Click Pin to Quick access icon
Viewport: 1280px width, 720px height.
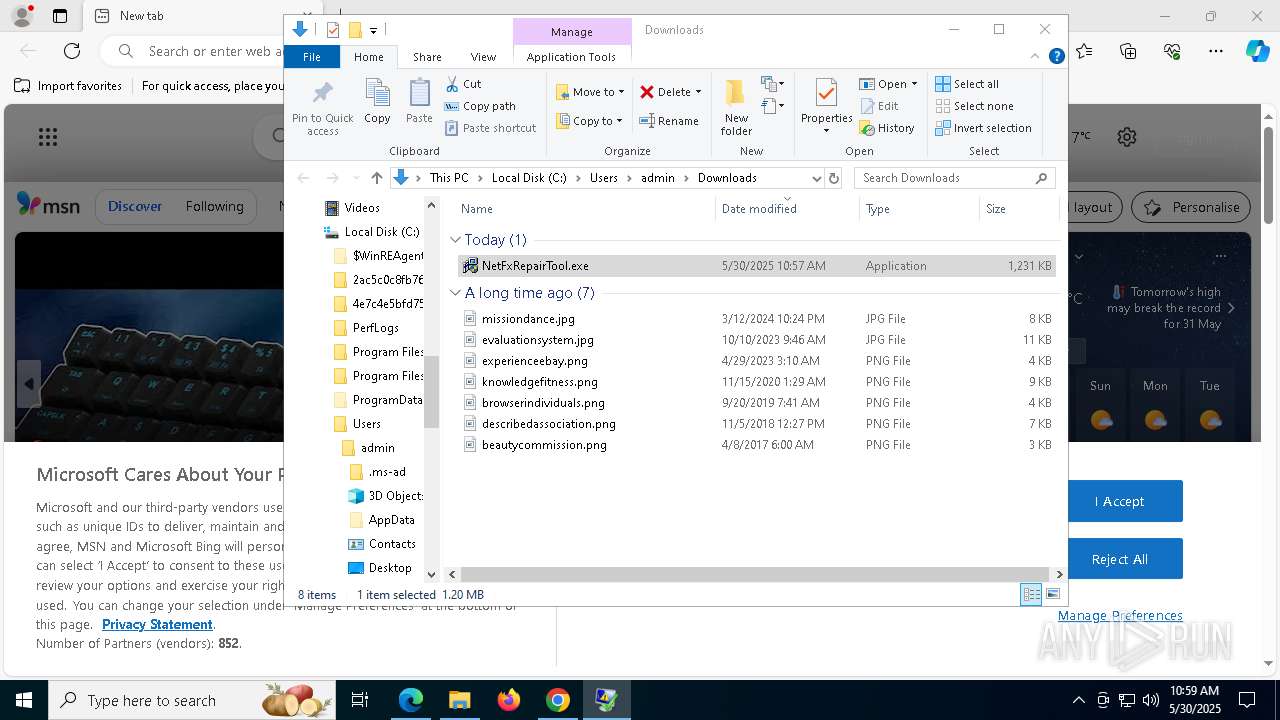pos(322,108)
